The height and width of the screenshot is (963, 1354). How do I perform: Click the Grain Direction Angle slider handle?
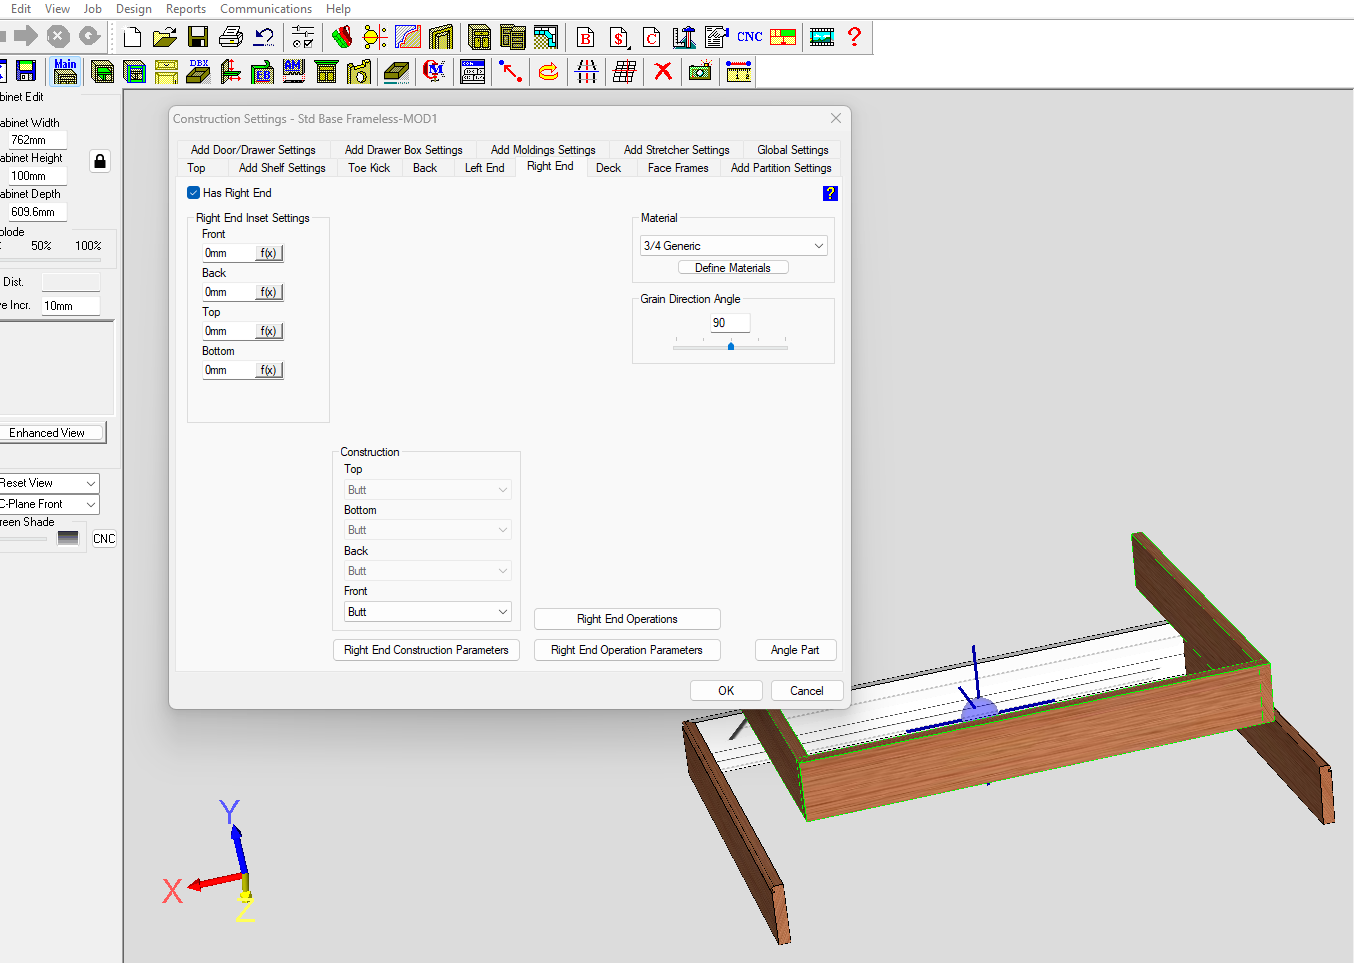point(731,346)
